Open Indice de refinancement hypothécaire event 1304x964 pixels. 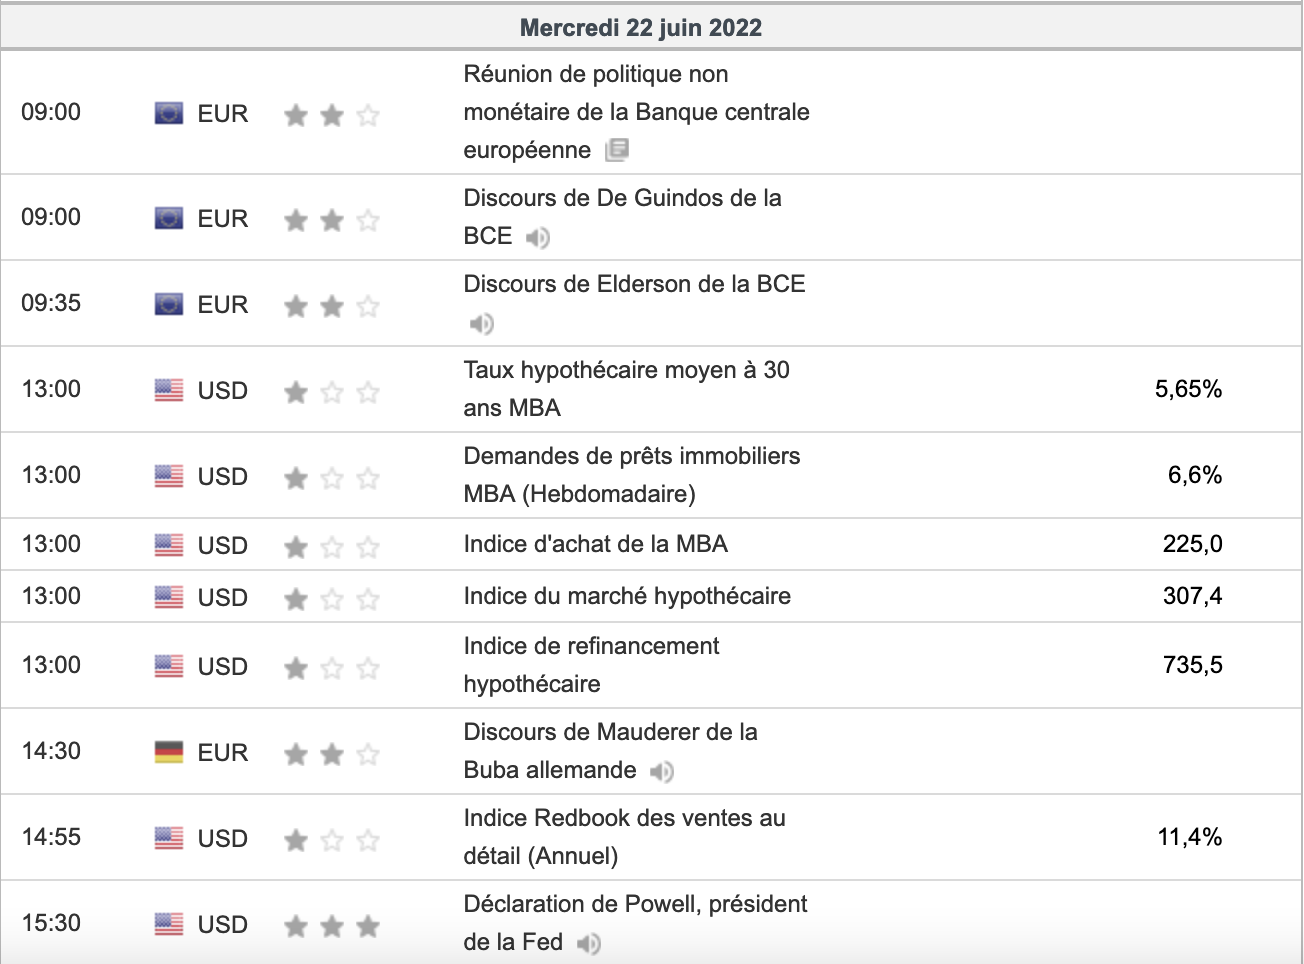point(591,665)
